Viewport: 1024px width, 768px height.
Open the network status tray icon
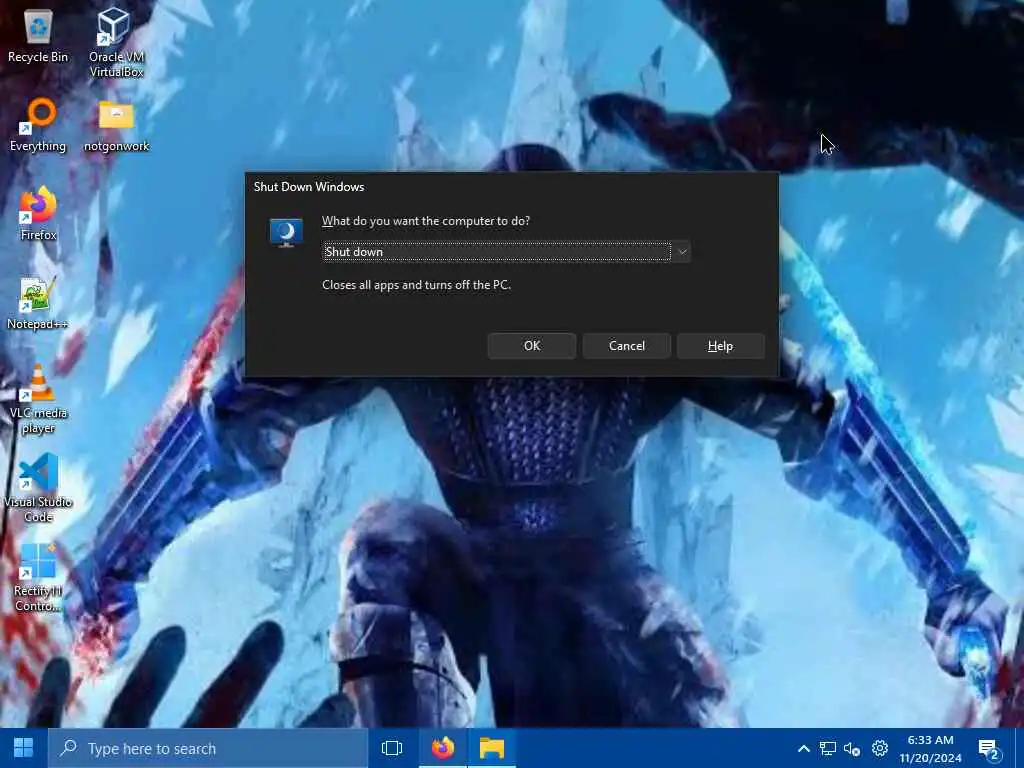point(828,748)
